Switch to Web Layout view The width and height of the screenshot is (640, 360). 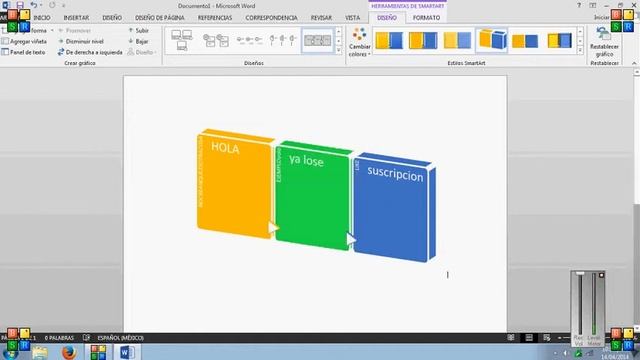[x=547, y=338]
